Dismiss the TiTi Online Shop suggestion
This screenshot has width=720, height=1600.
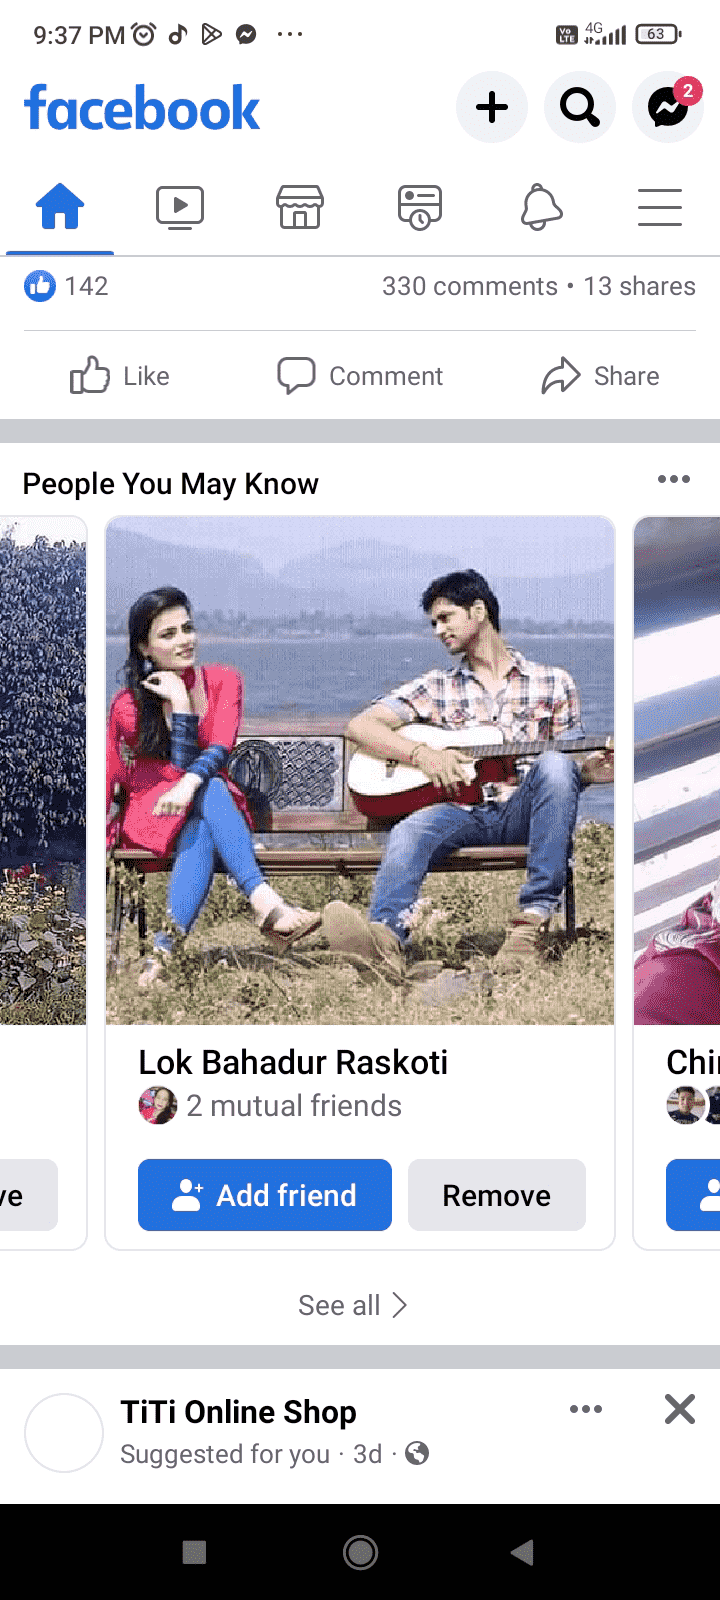pos(680,1409)
